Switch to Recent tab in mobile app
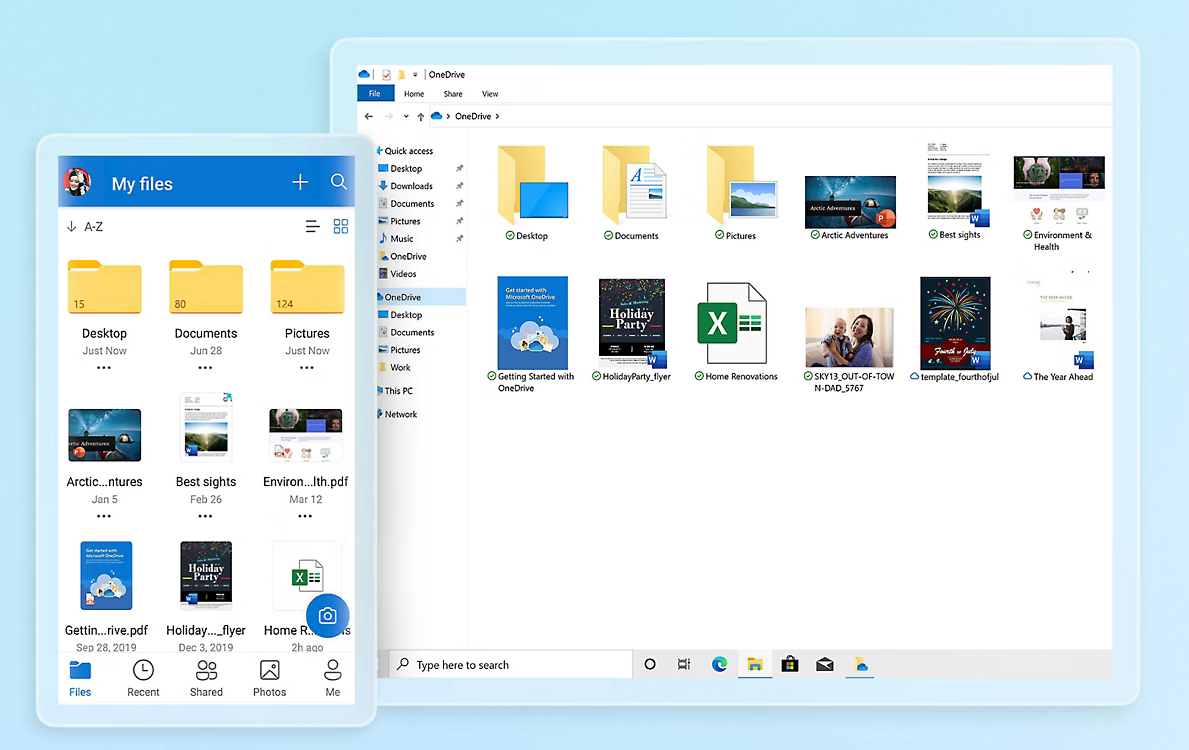 tap(143, 678)
